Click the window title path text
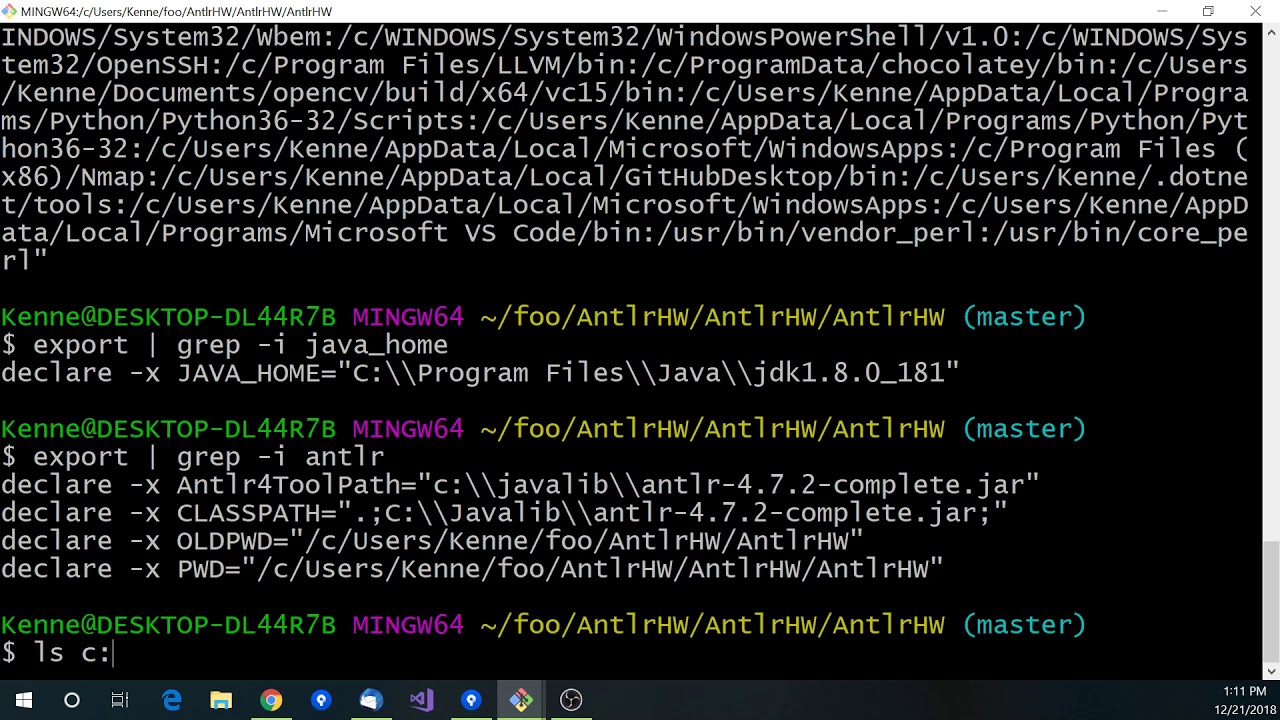The image size is (1280, 720). [176, 11]
